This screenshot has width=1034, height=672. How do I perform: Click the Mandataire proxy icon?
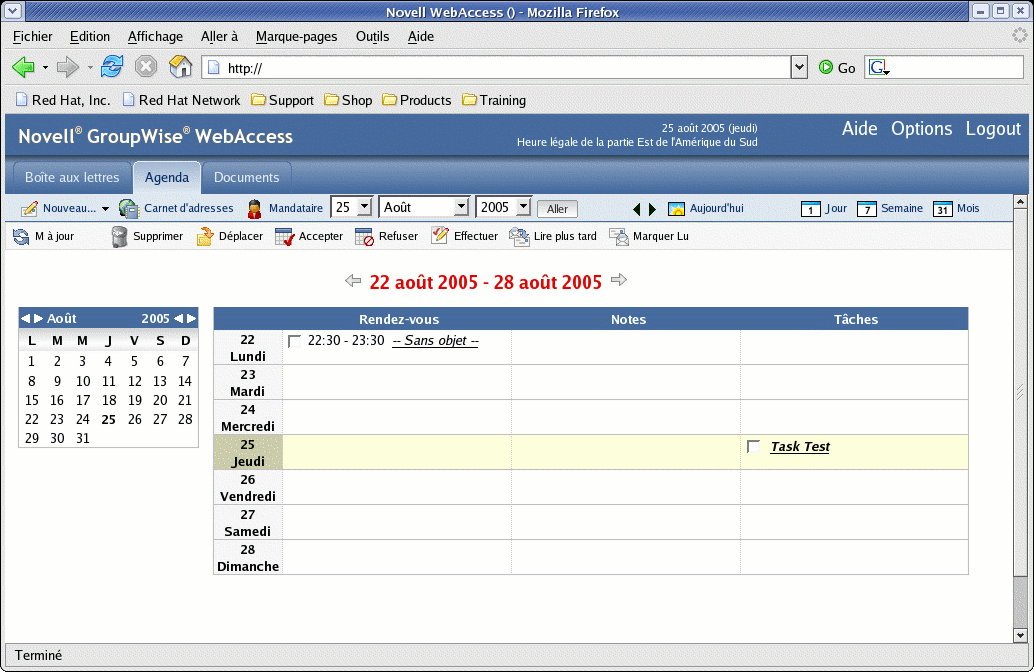(x=255, y=208)
